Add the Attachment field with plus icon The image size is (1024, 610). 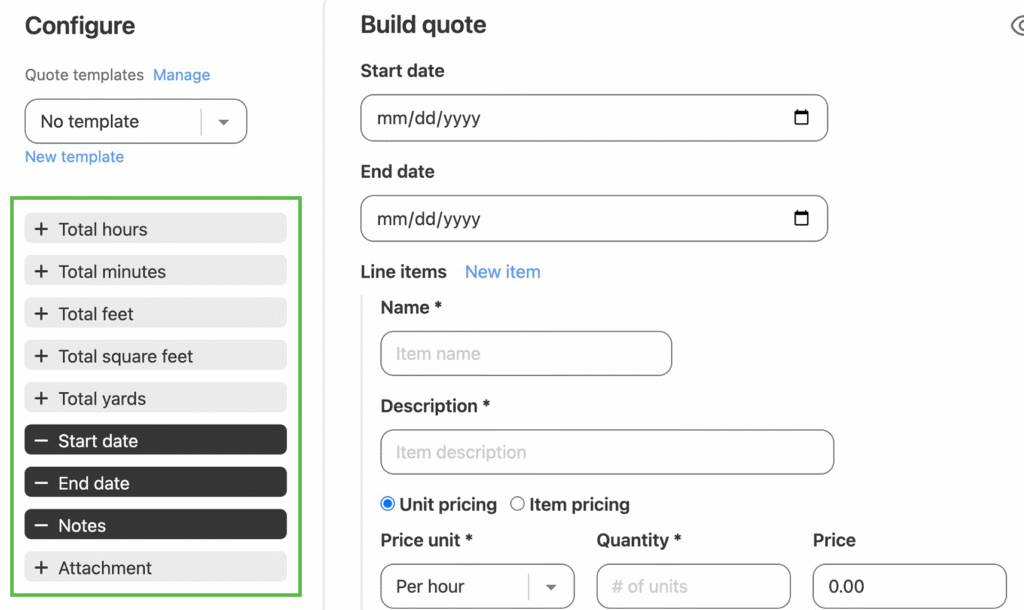[x=41, y=568]
